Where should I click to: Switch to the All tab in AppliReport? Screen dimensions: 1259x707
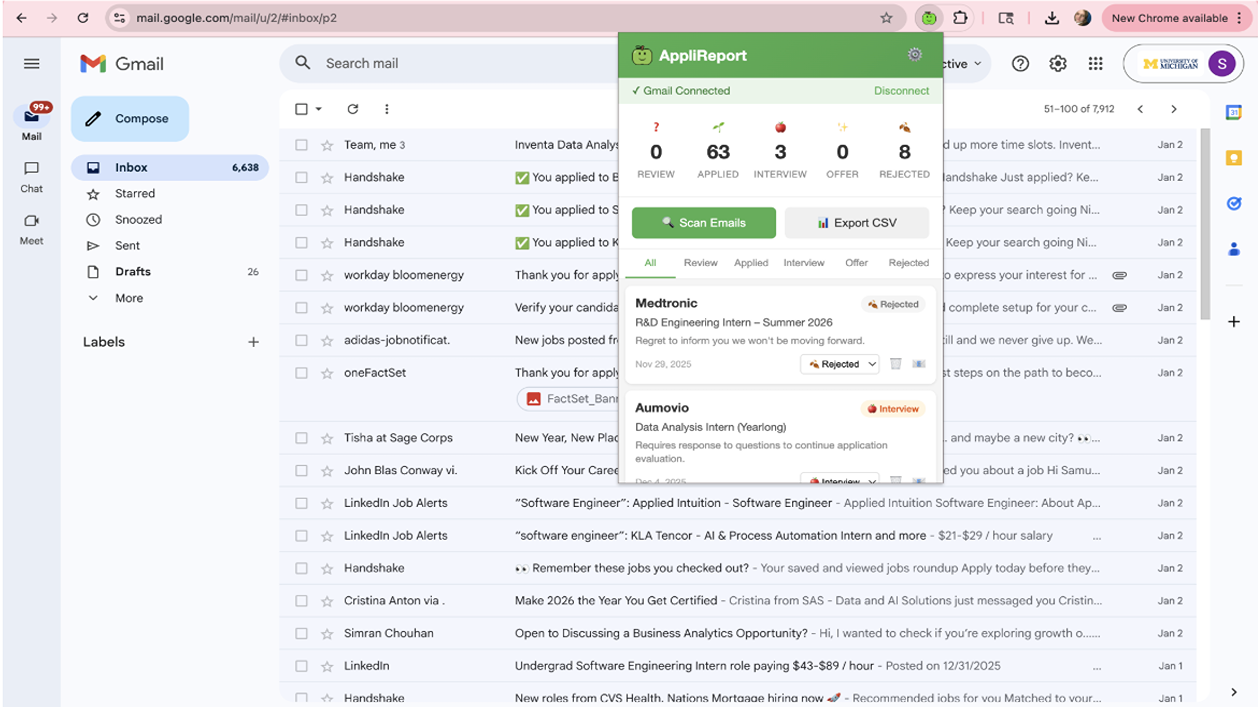(x=650, y=263)
